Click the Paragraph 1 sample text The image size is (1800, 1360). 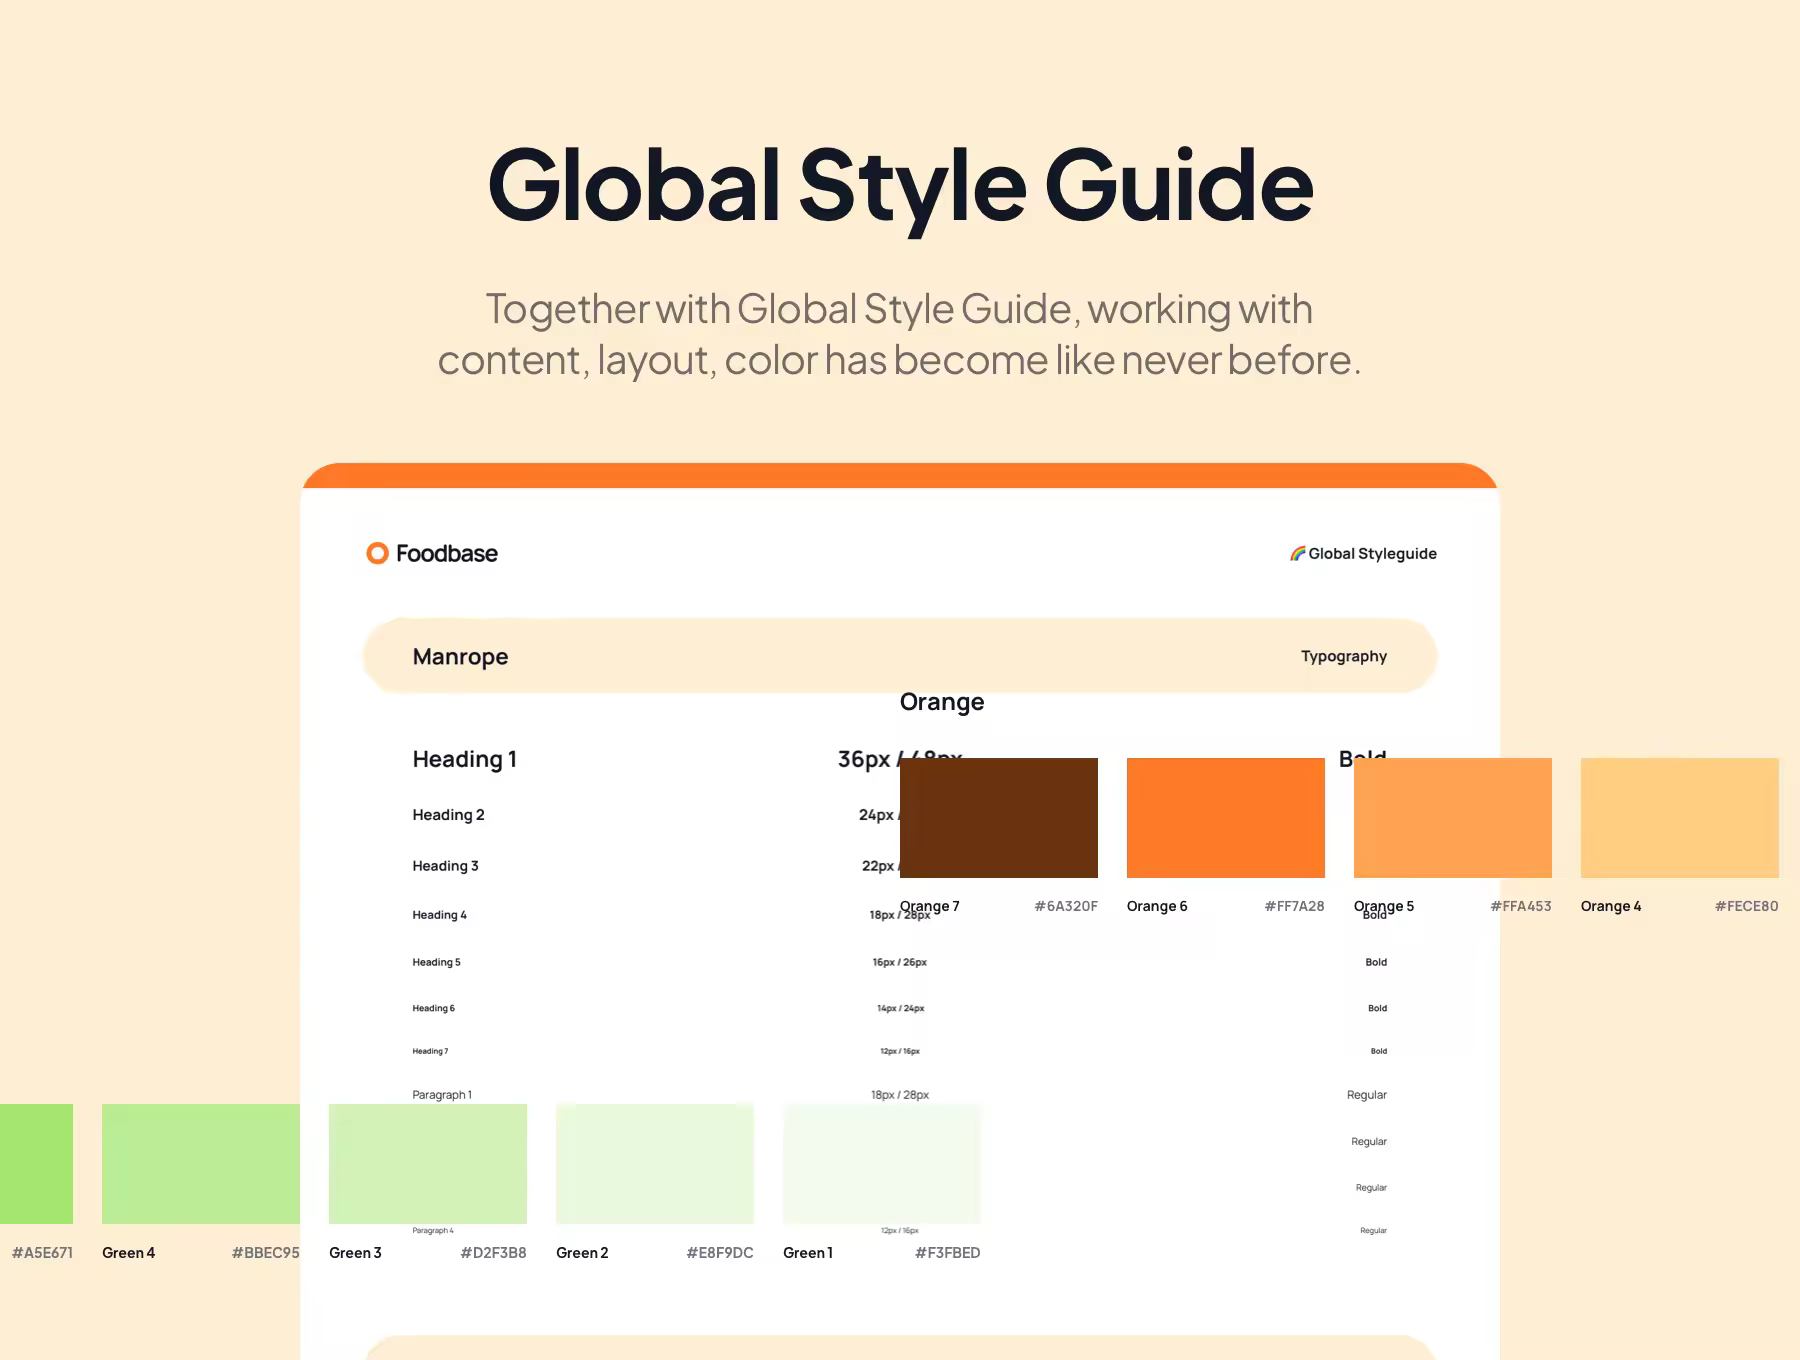click(x=442, y=1095)
